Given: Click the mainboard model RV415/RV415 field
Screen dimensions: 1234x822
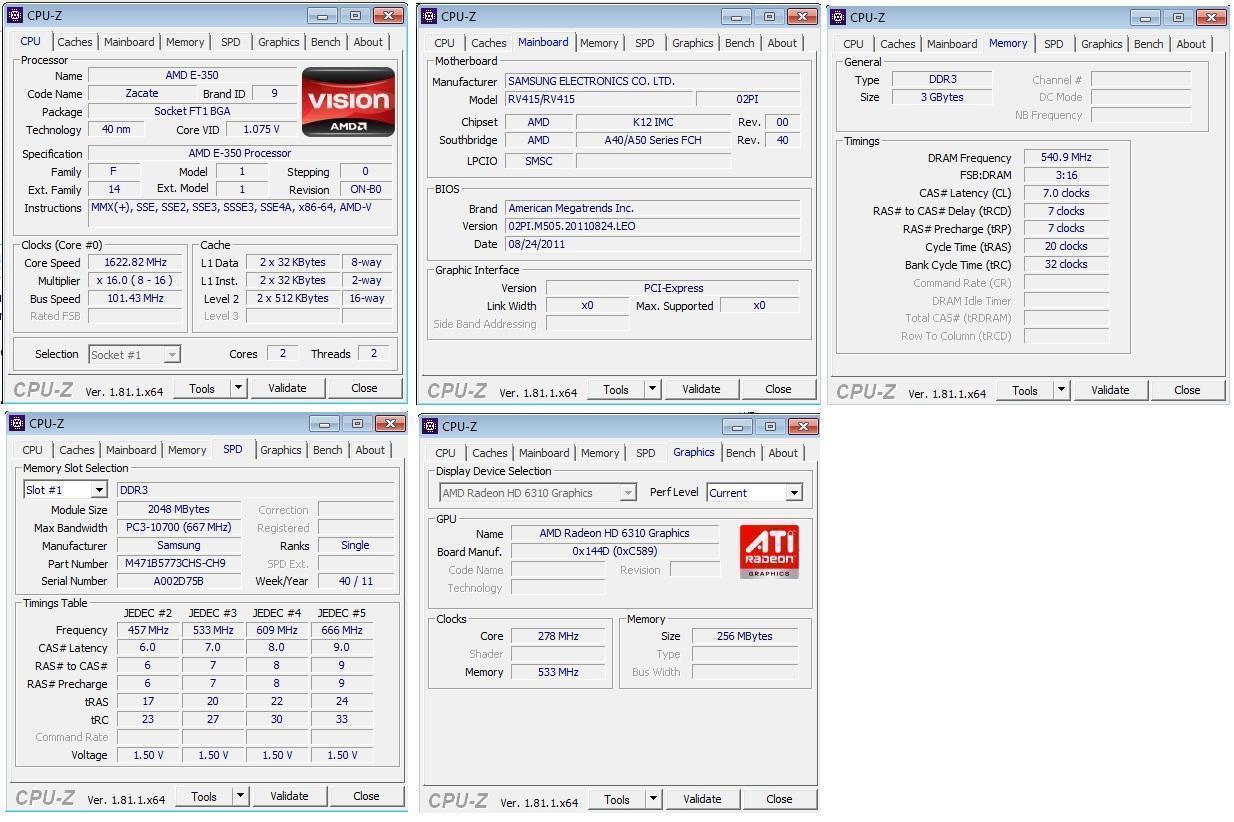Looking at the screenshot, I should (x=598, y=99).
